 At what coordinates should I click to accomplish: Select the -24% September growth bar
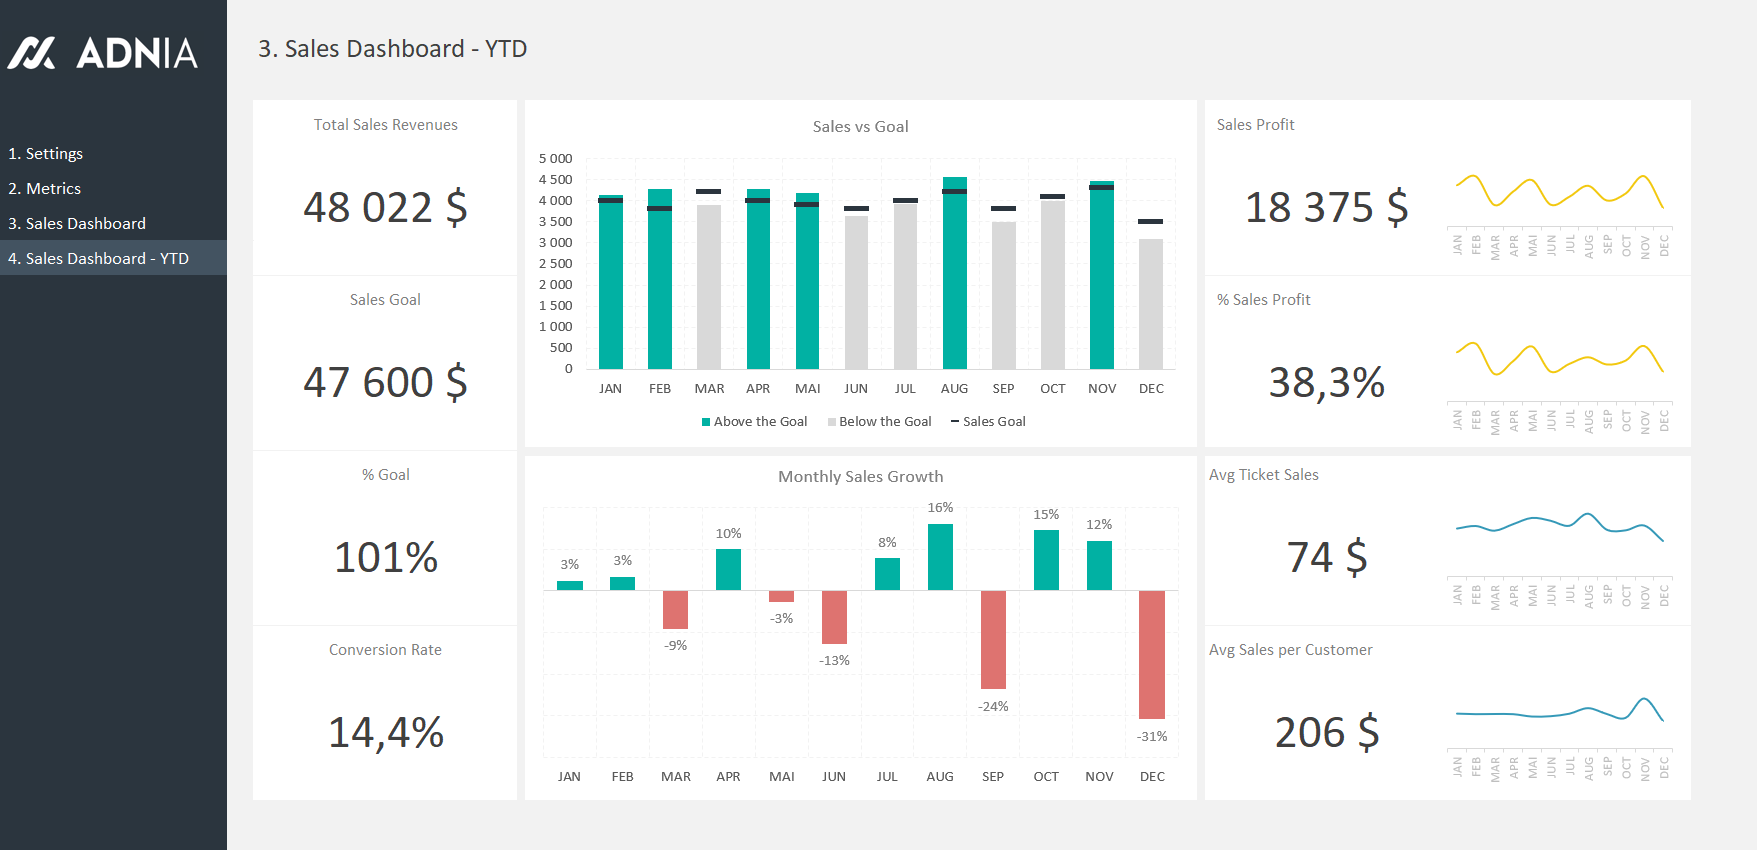coord(993,639)
